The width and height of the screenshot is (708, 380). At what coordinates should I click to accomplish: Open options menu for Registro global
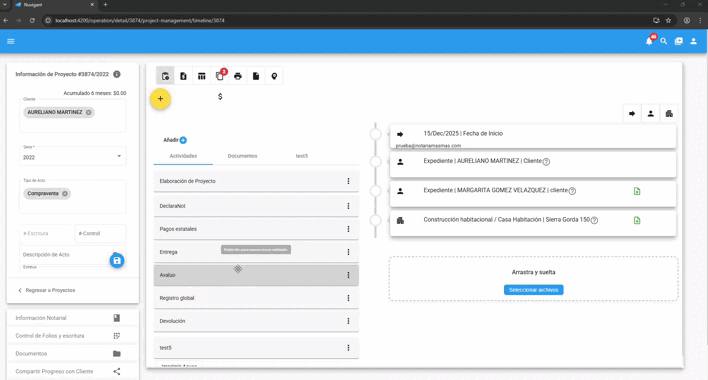point(348,298)
